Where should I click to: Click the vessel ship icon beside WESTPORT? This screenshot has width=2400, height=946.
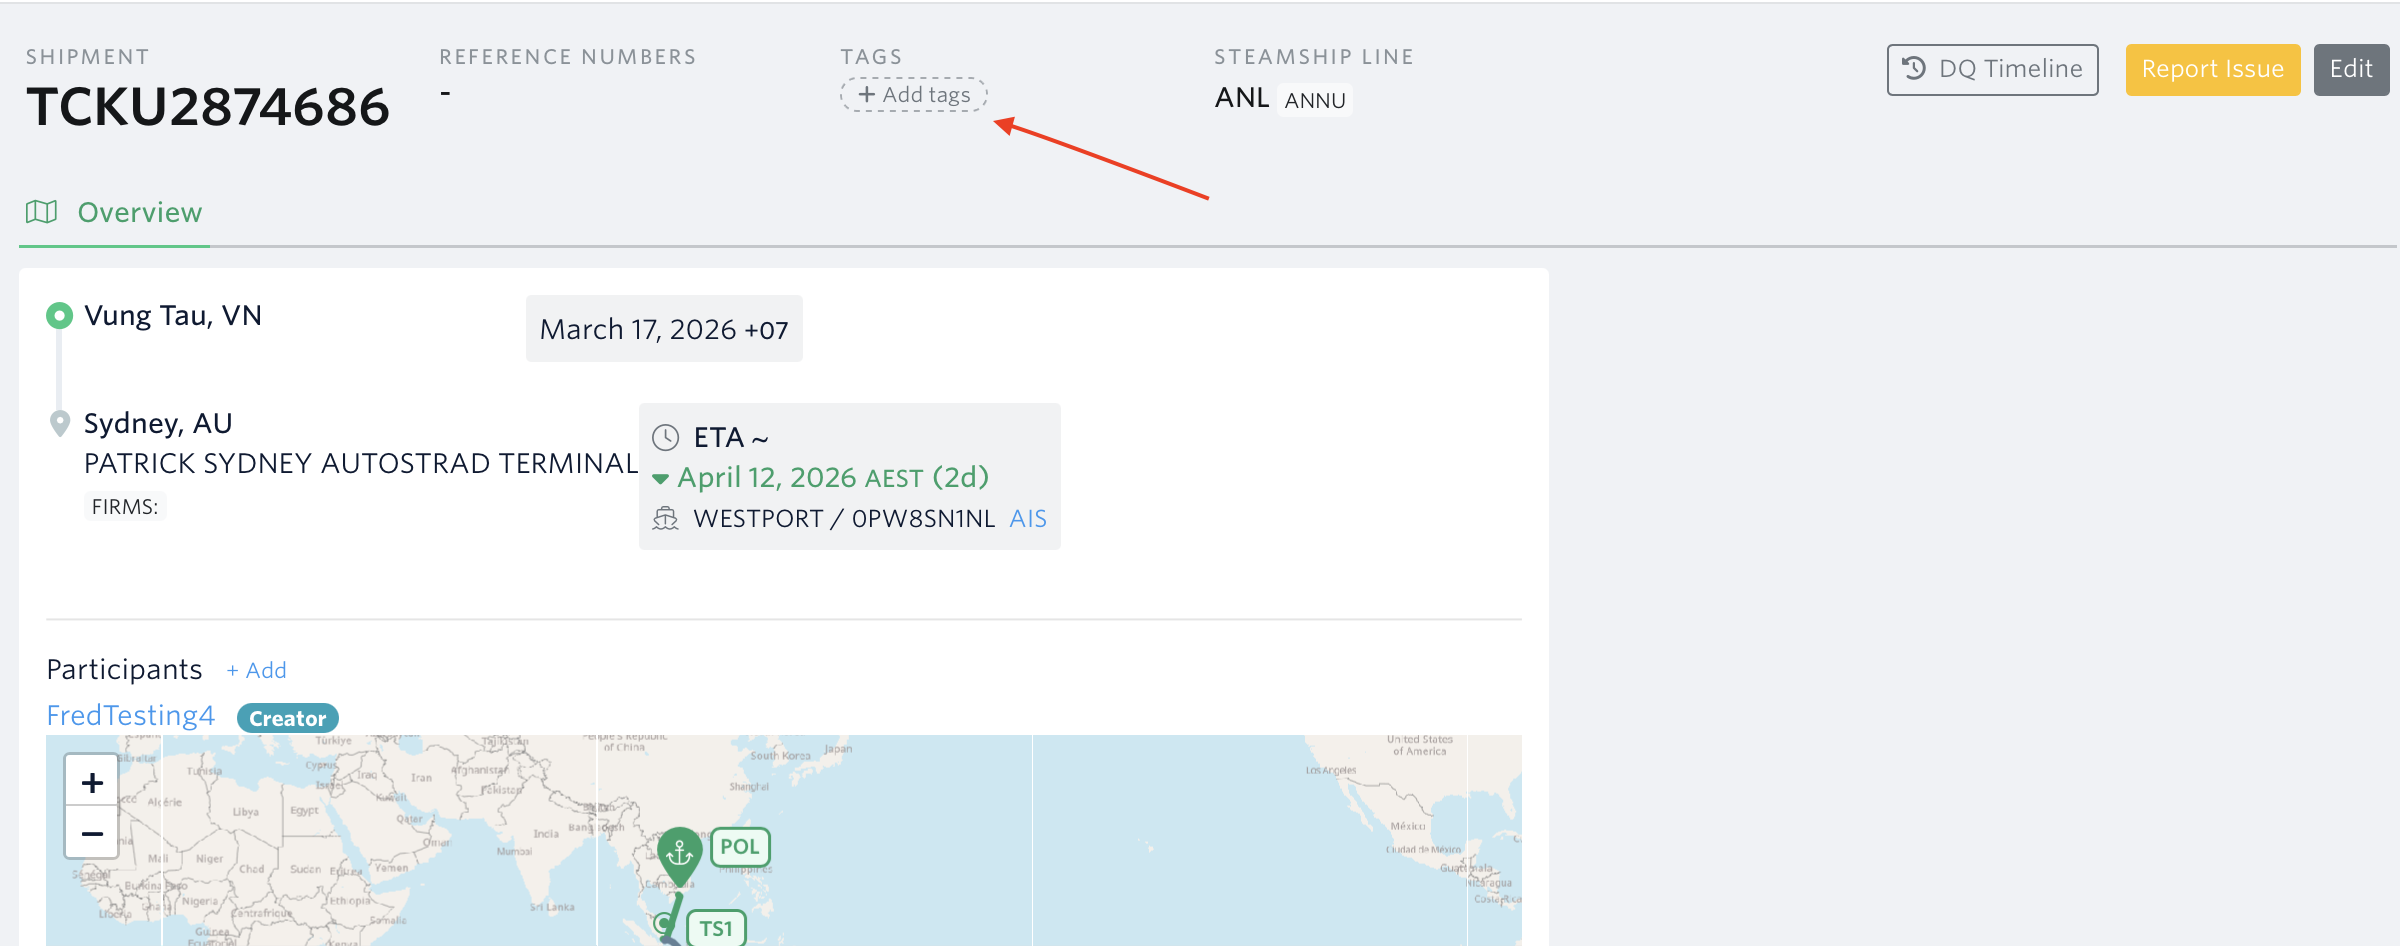[666, 518]
